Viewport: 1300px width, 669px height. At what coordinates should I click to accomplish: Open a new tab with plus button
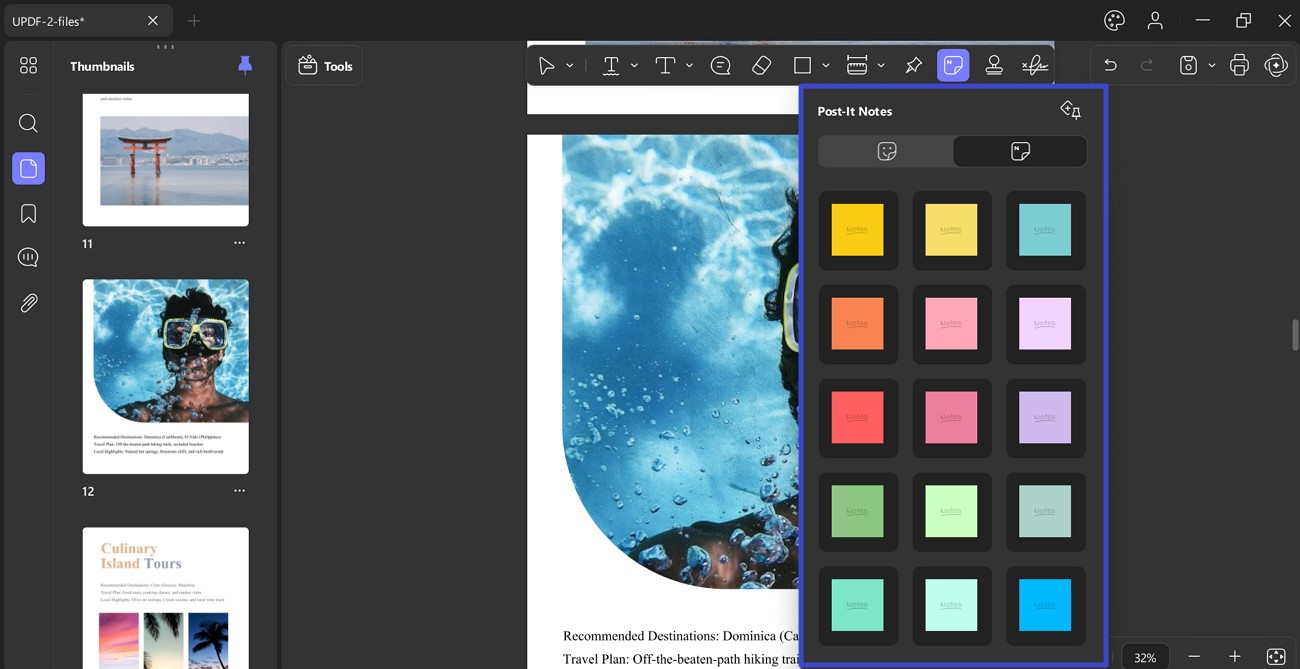point(194,21)
